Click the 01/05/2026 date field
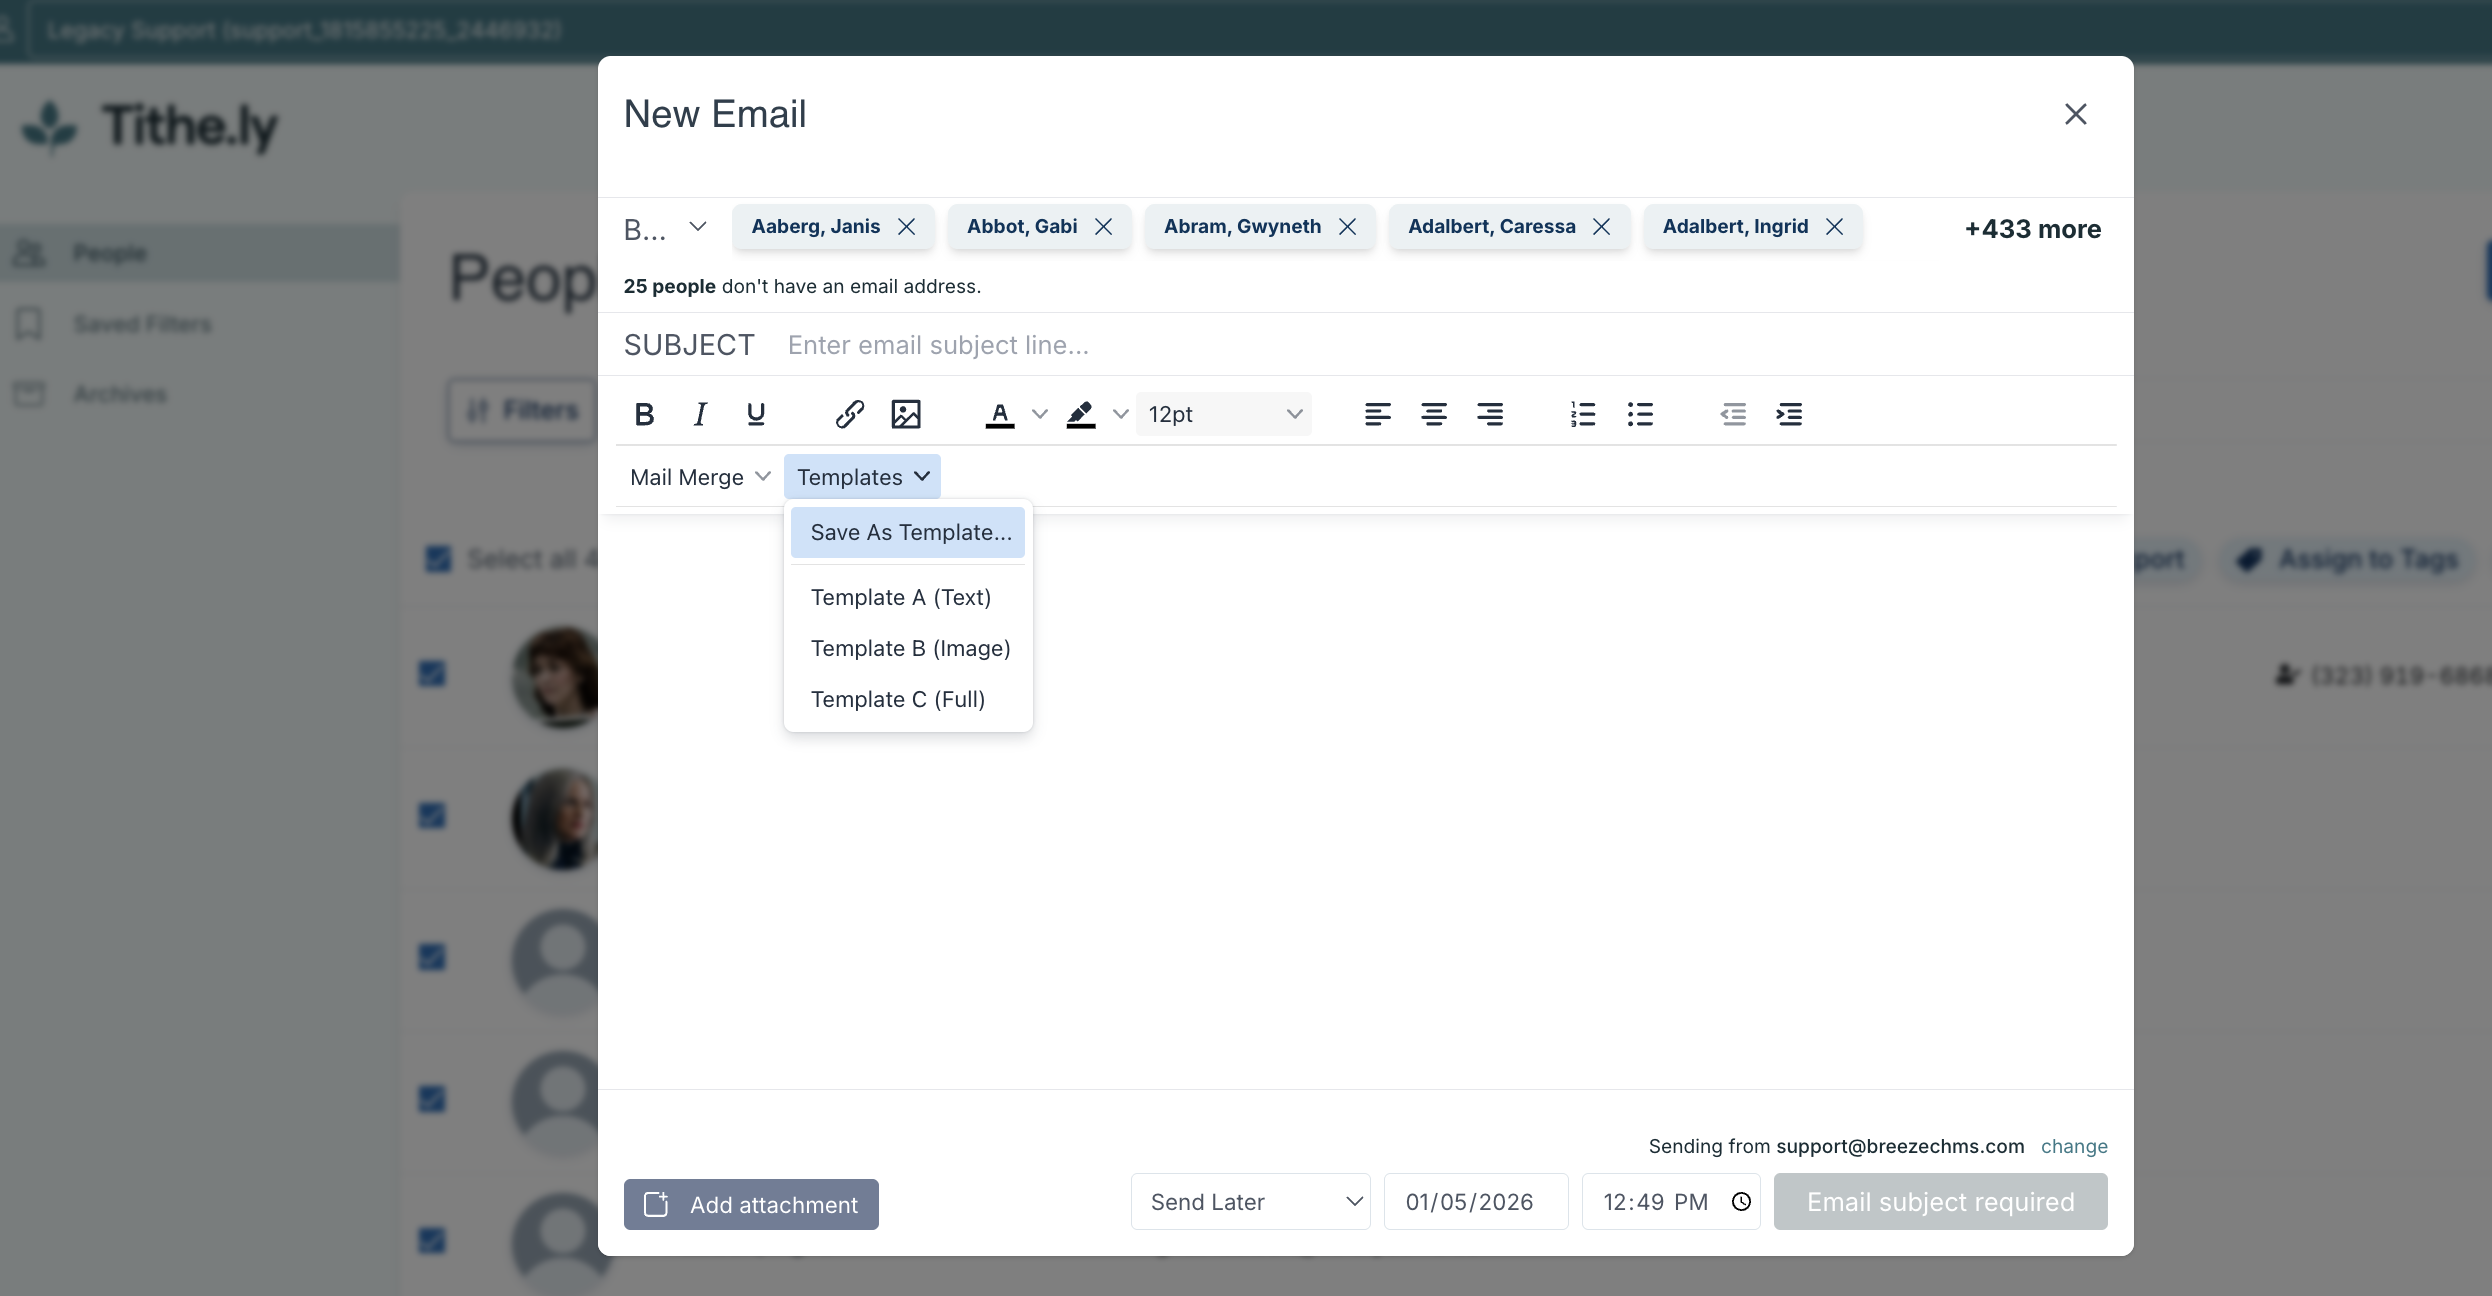This screenshot has height=1296, width=2492. [1476, 1202]
